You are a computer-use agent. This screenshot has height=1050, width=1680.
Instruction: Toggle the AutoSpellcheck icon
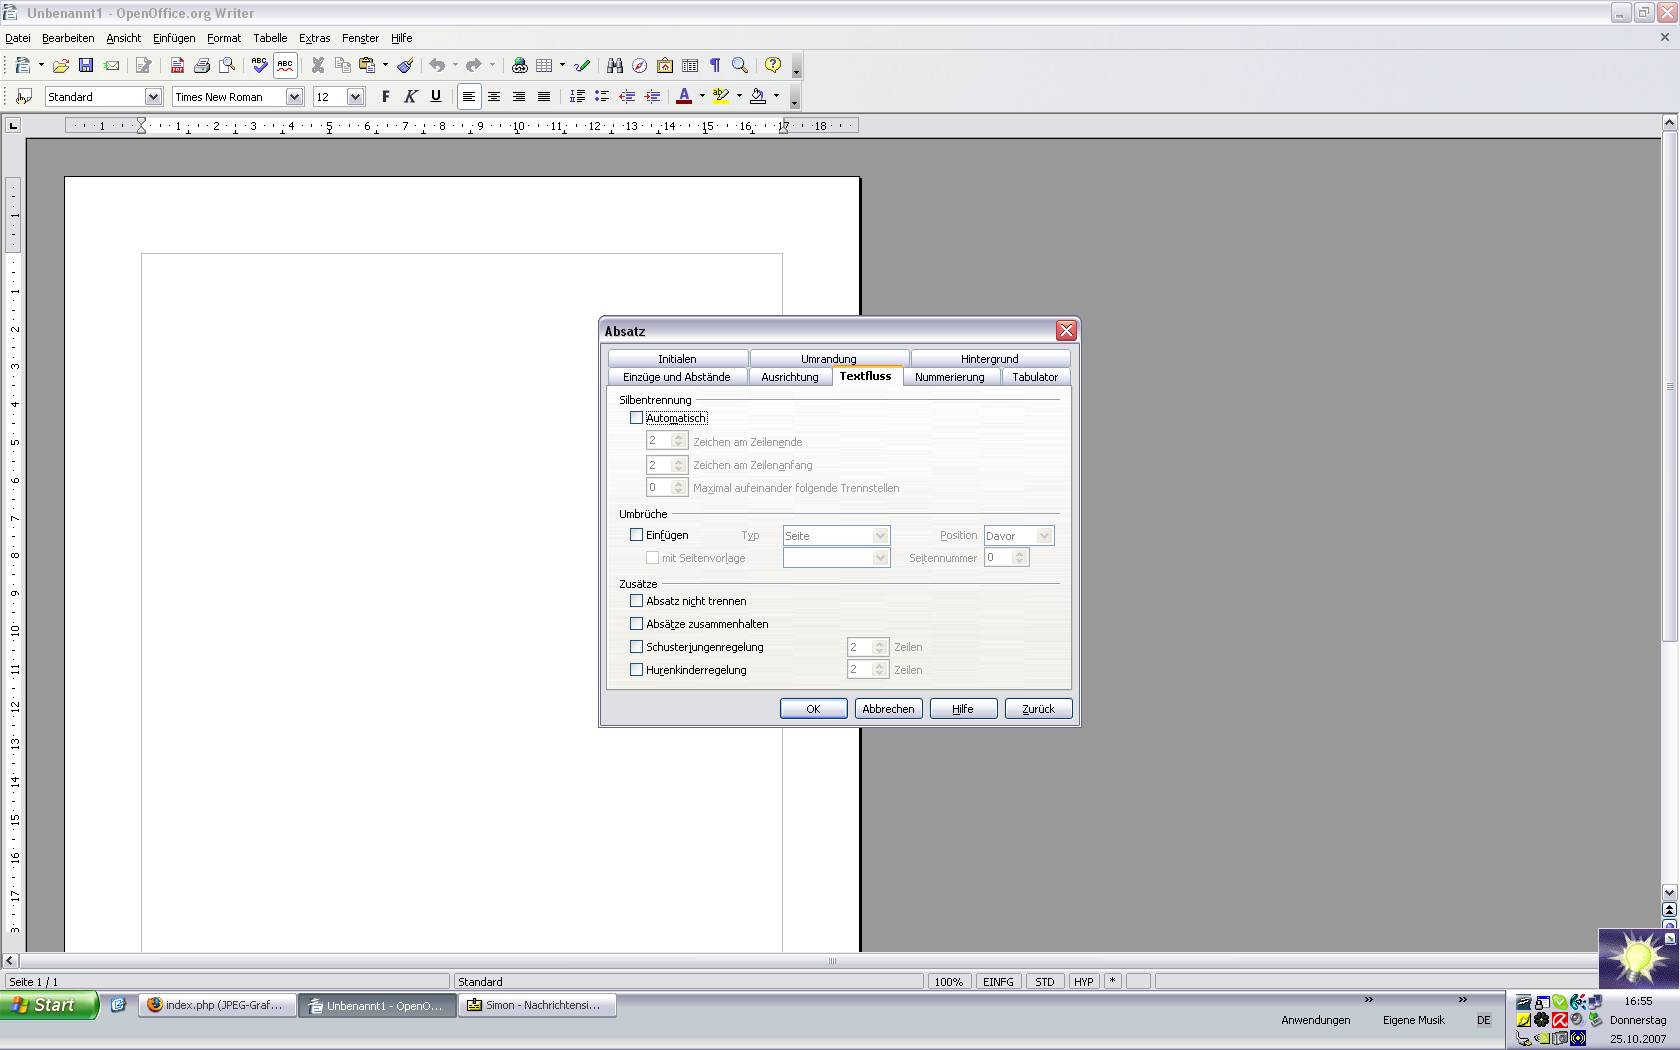point(285,66)
